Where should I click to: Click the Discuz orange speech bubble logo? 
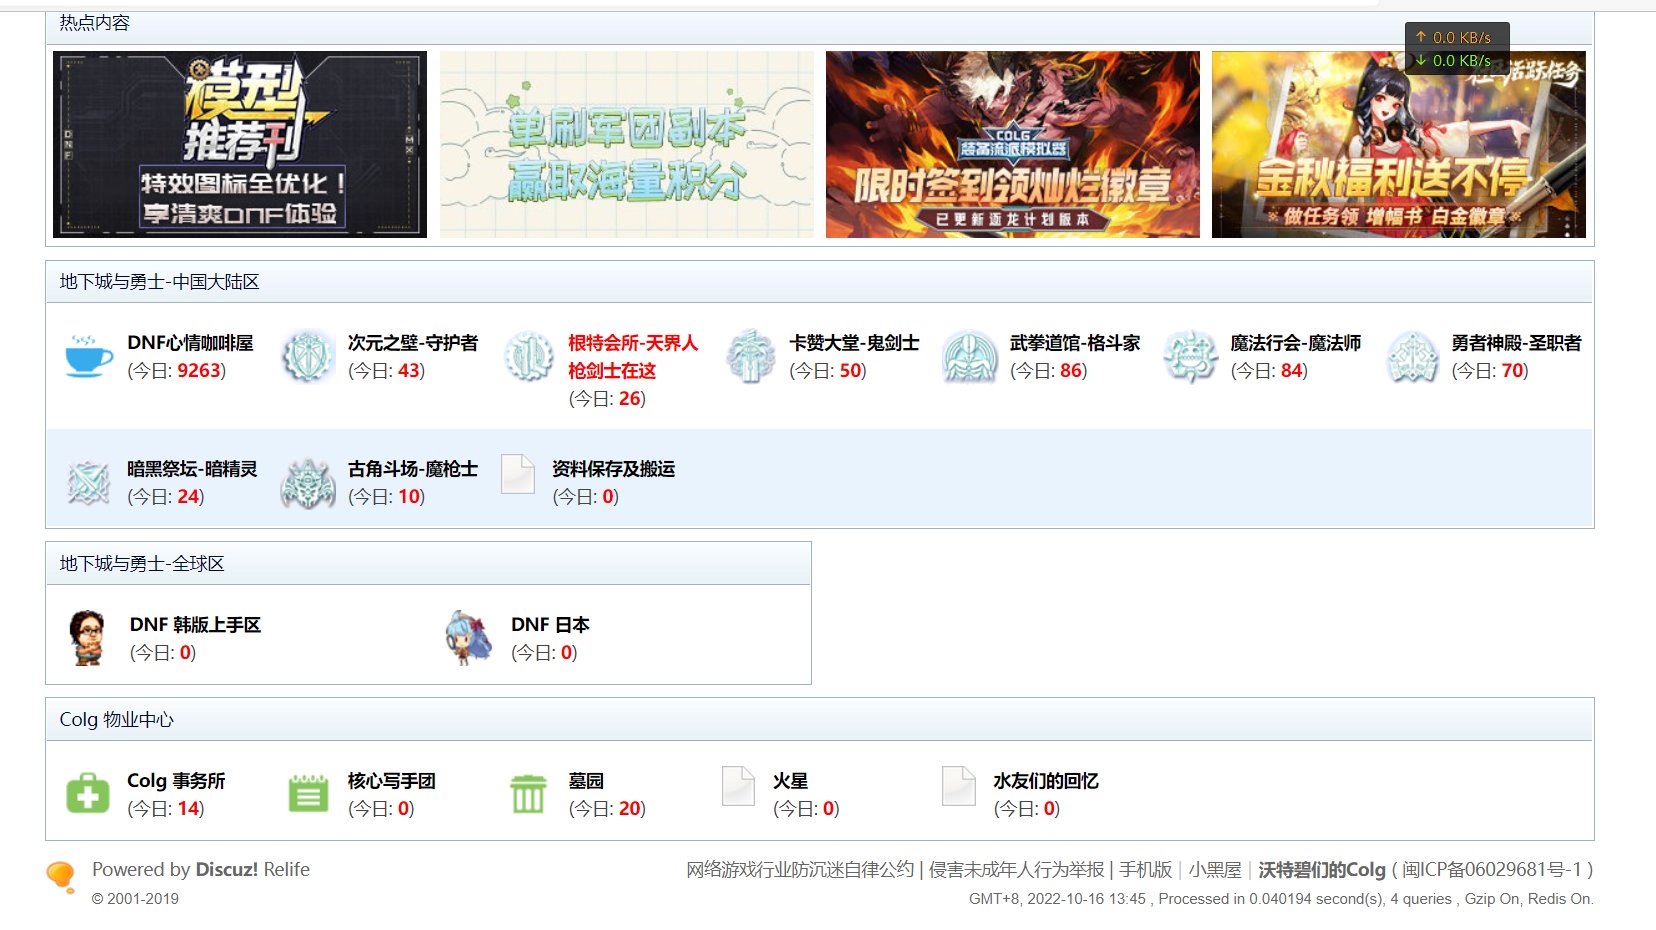[61, 877]
